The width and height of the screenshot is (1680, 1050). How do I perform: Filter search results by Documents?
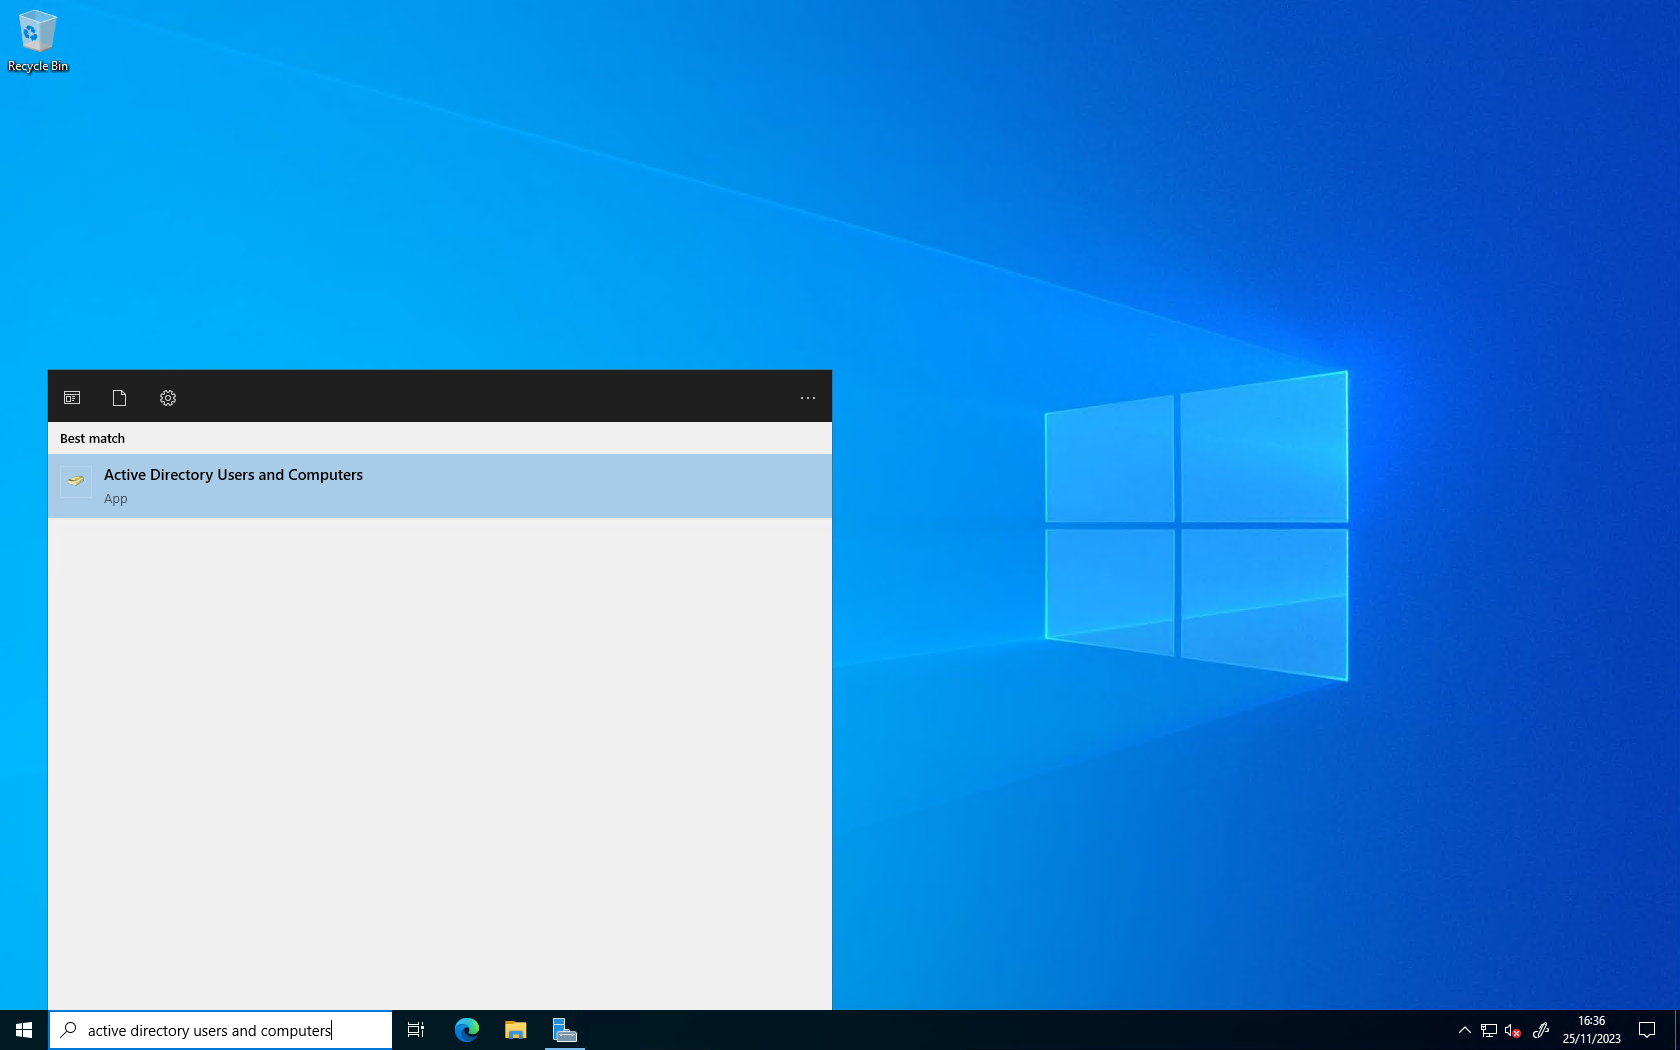tap(119, 398)
